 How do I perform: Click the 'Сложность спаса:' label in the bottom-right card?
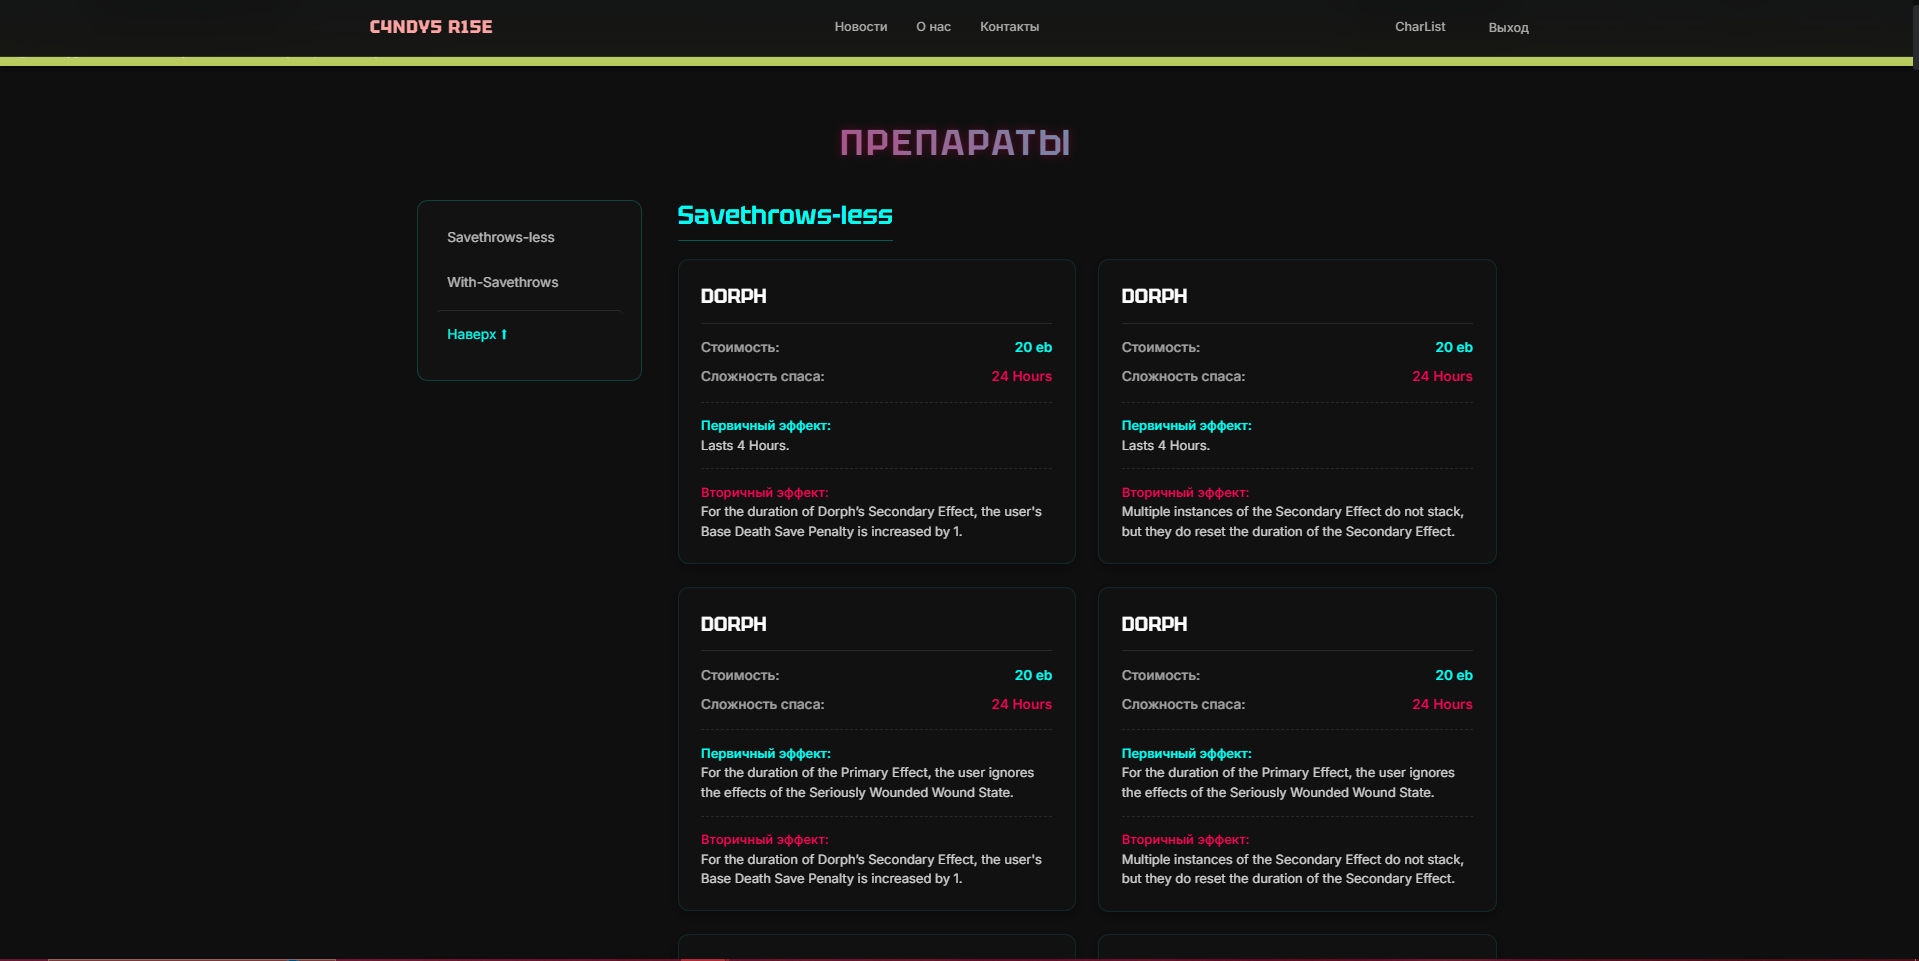1183,704
